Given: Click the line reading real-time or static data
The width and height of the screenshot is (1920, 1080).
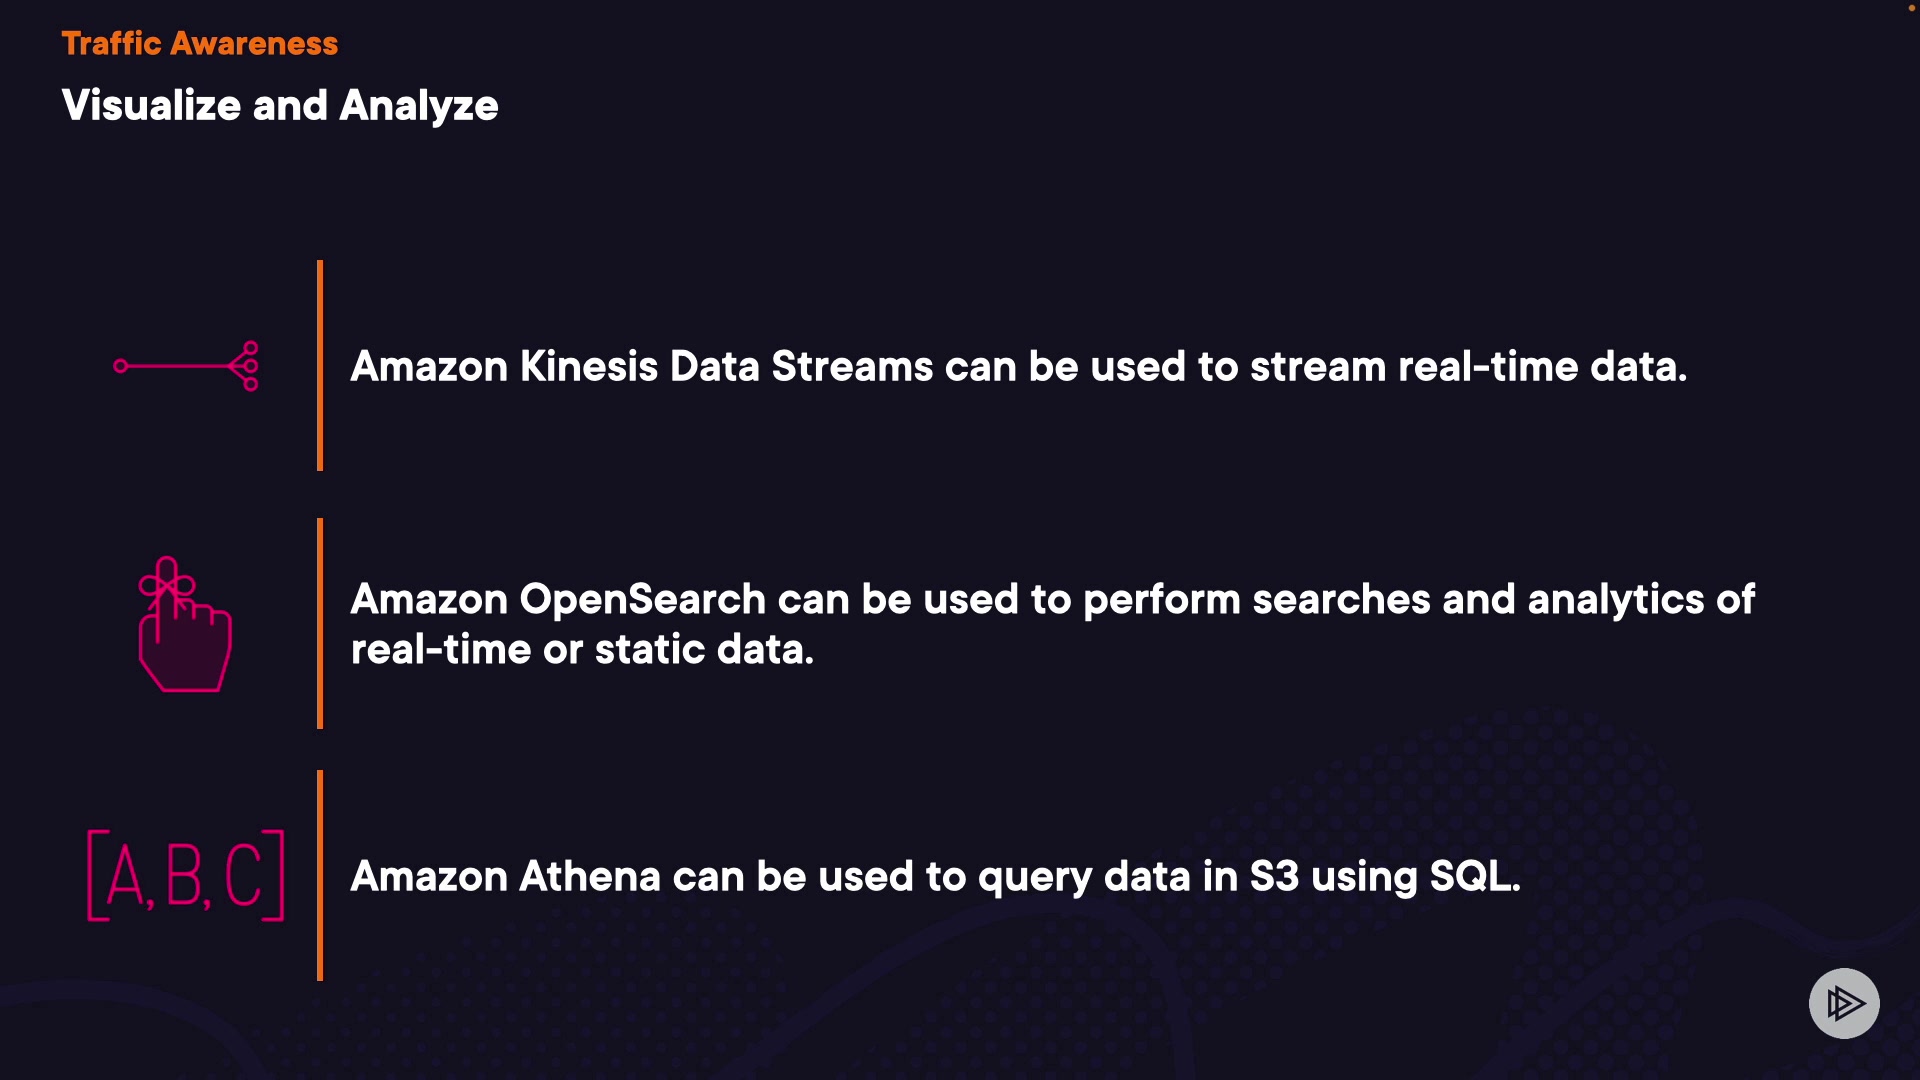Looking at the screenshot, I should 582,650.
